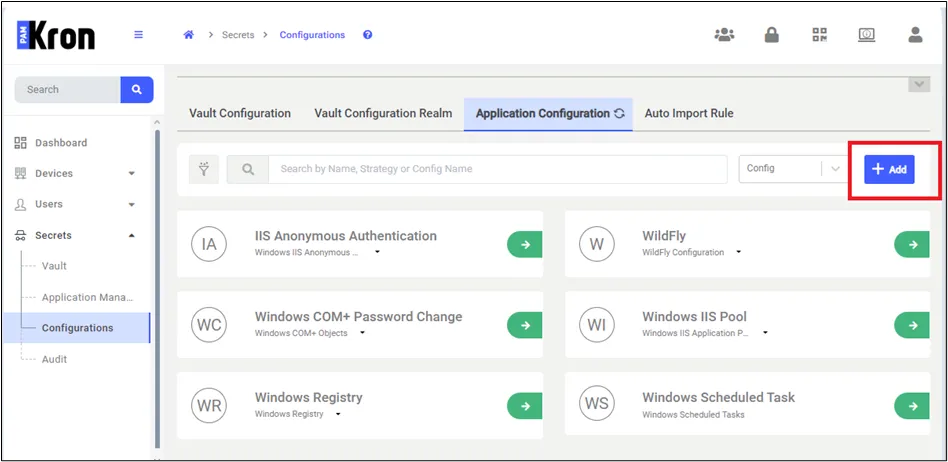Open the QR code icon
This screenshot has height=462, width=948.
tap(820, 35)
